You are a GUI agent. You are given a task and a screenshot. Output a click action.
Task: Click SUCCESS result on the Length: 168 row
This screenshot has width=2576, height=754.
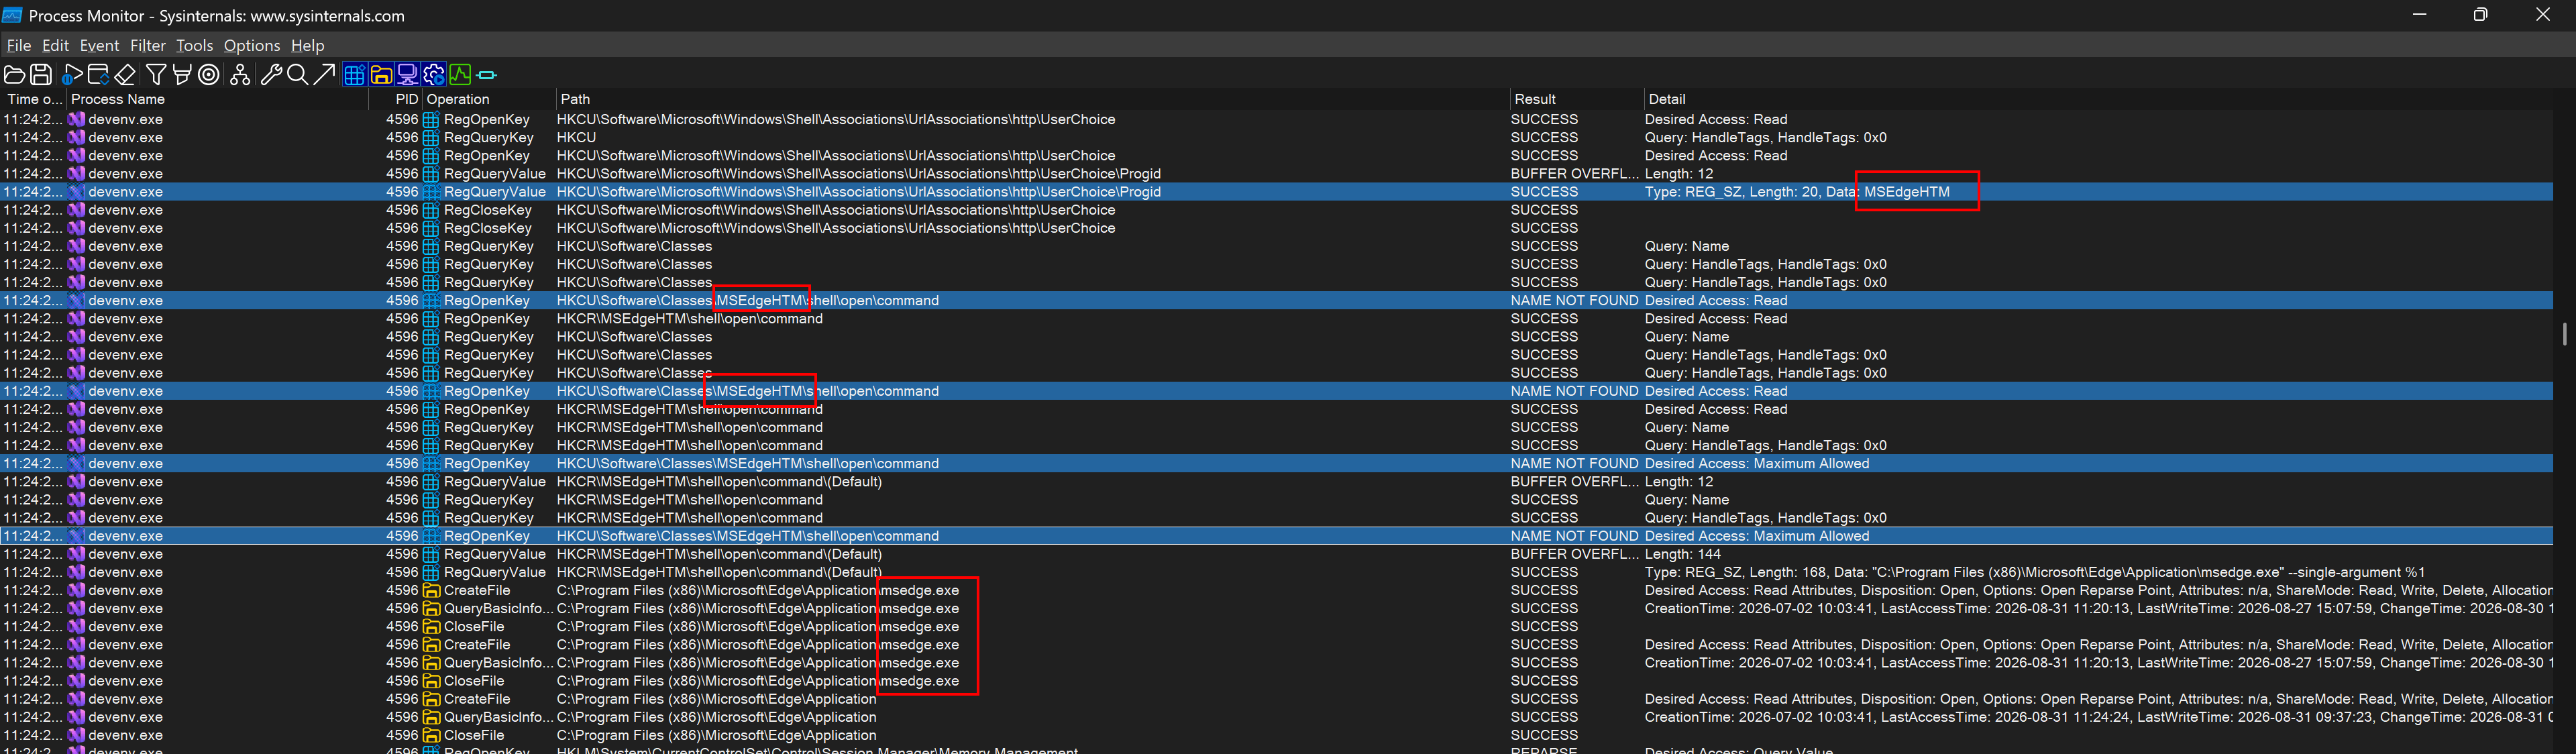[x=1544, y=572]
